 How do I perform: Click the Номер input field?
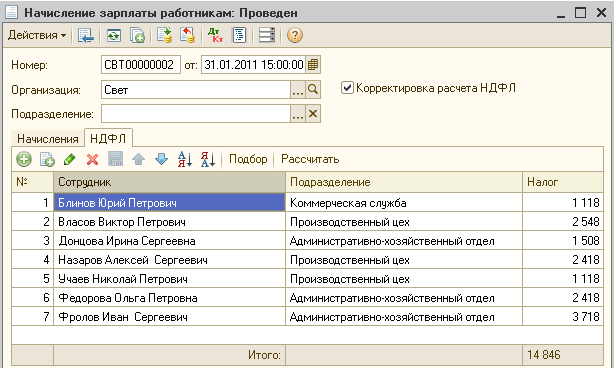tap(141, 65)
